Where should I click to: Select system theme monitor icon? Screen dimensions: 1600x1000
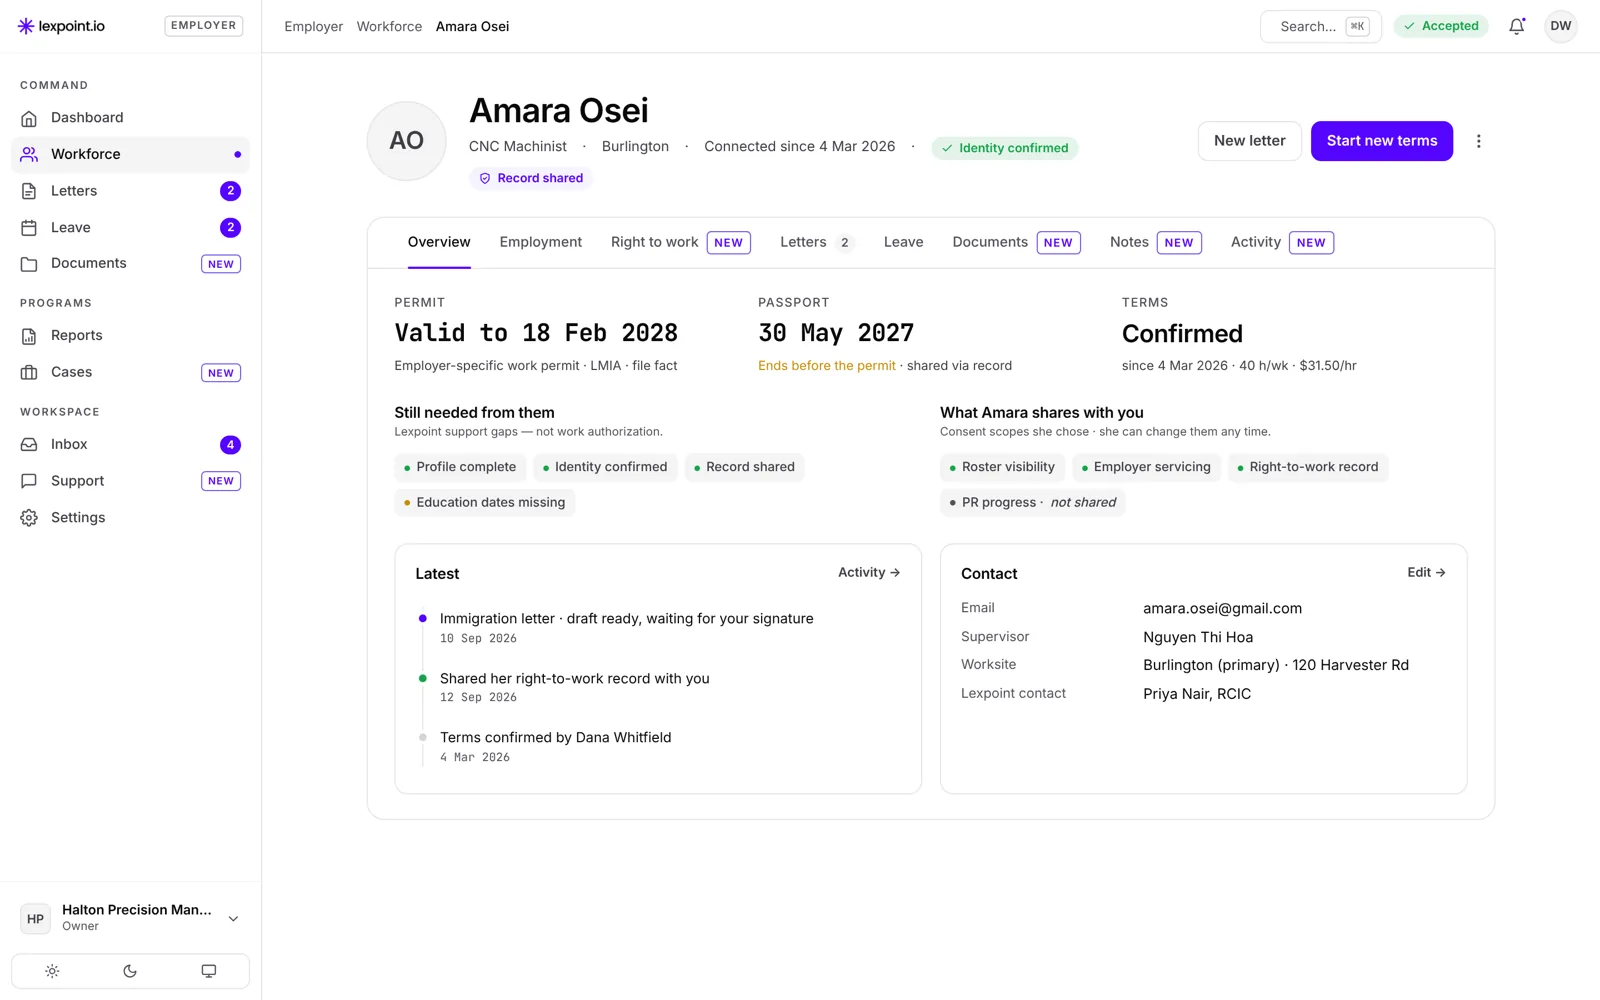(x=208, y=971)
